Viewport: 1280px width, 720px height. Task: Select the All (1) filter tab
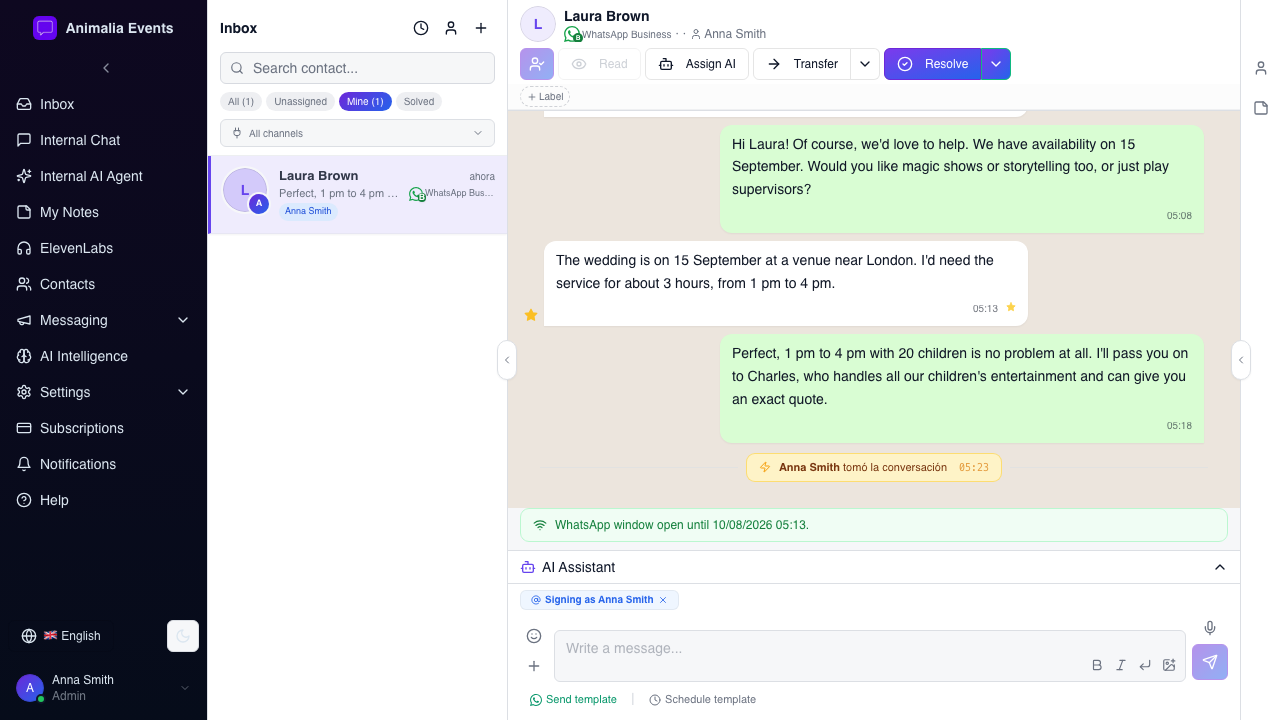coord(241,102)
